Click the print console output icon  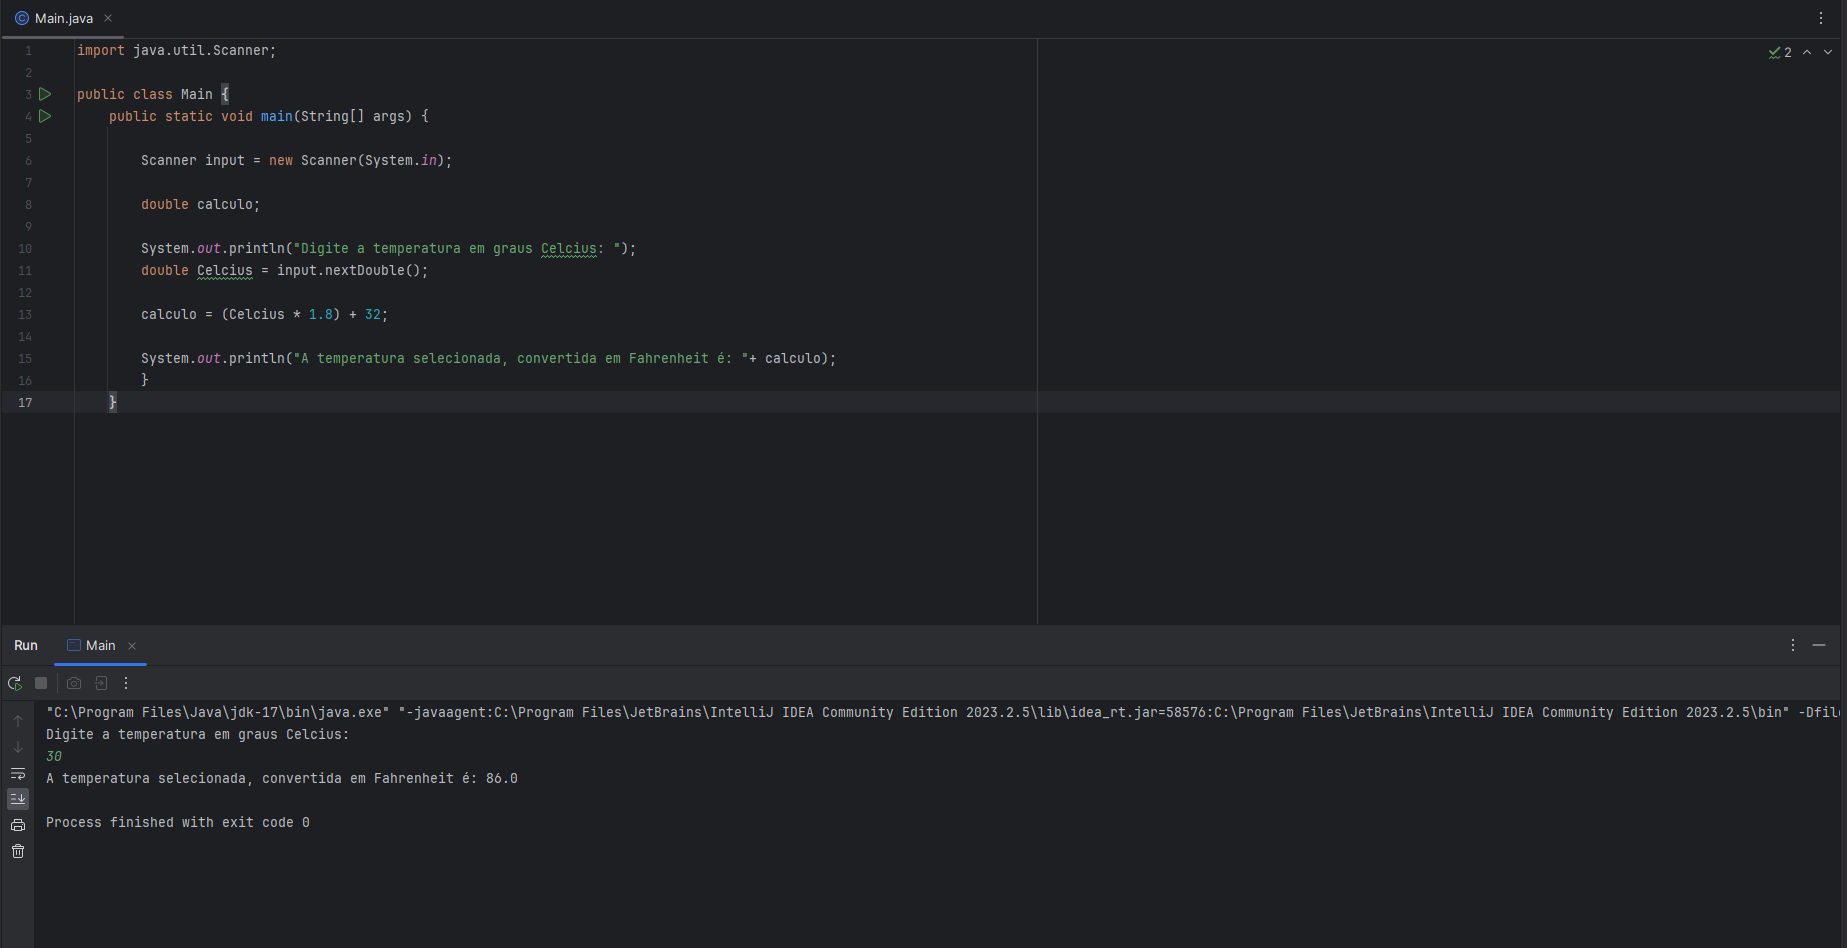(18, 825)
